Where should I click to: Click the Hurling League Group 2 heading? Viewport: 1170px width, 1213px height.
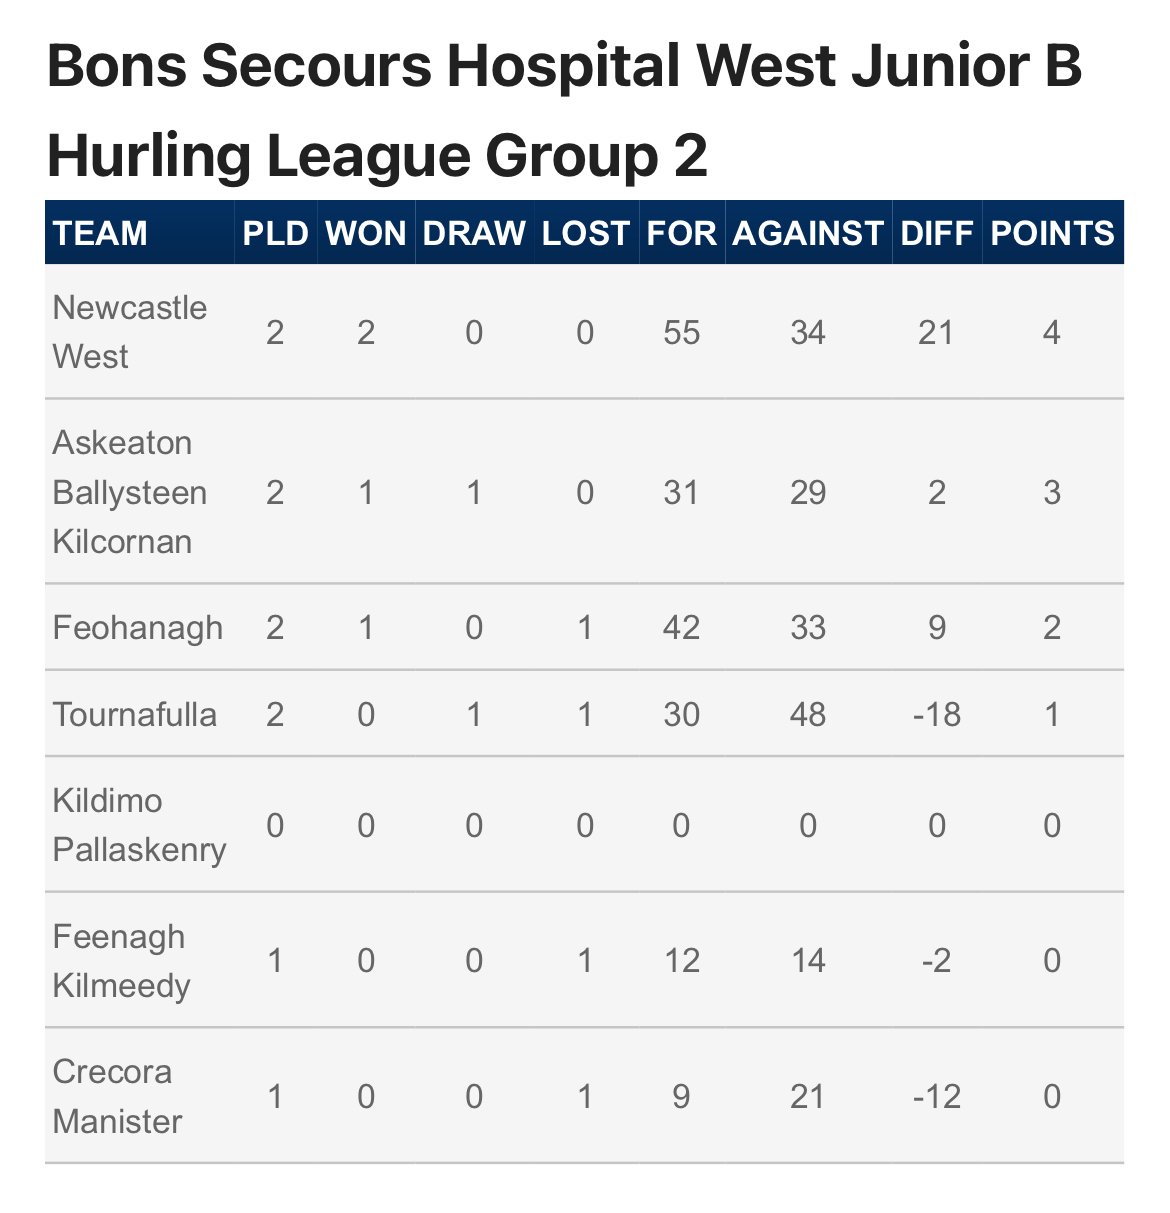coord(377,157)
